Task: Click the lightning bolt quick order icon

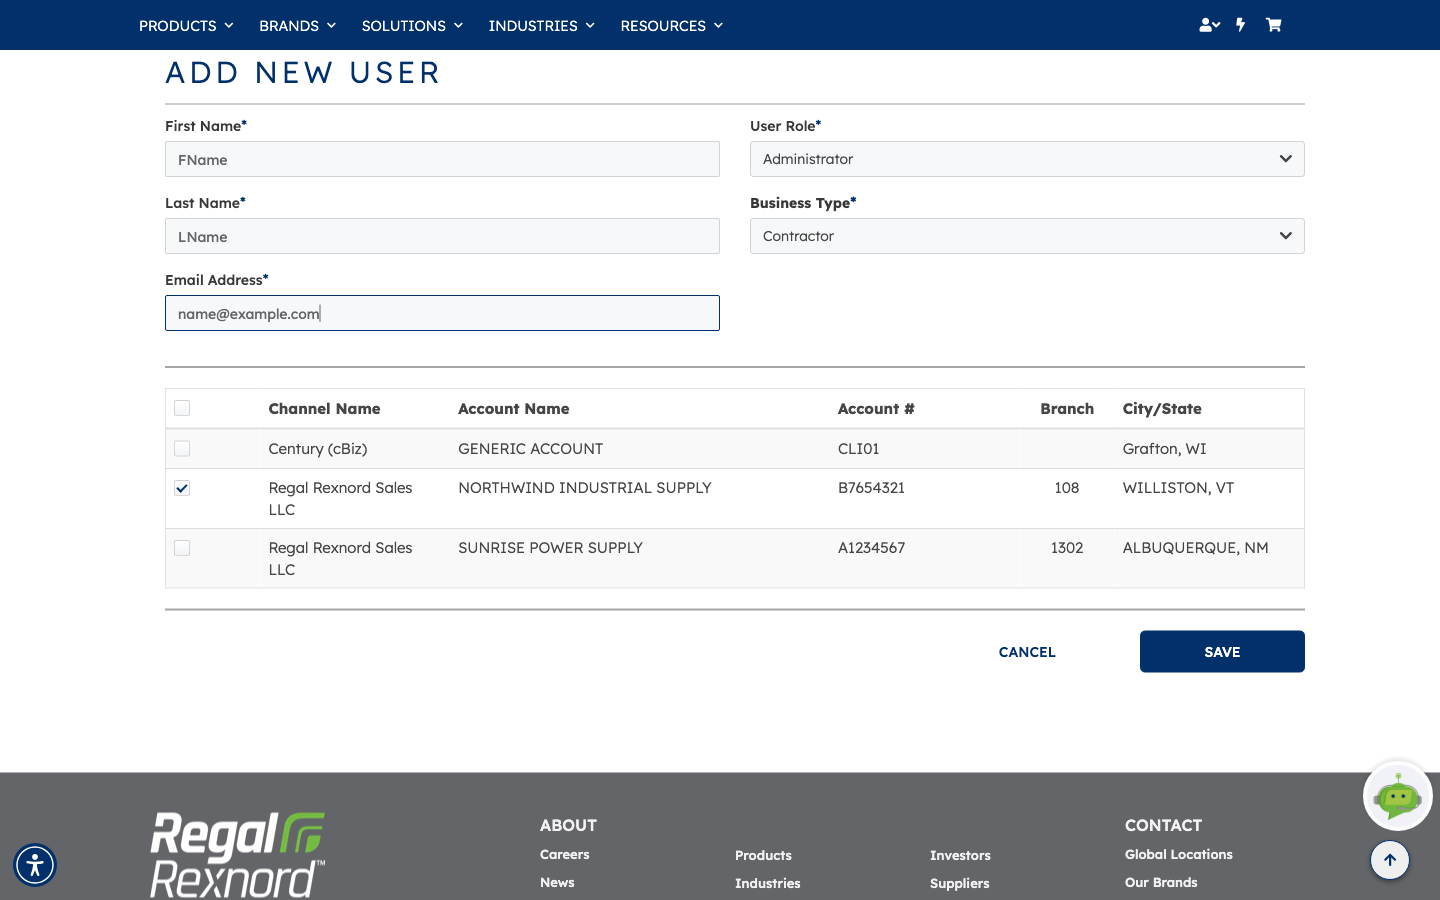Action: pyautogui.click(x=1241, y=25)
